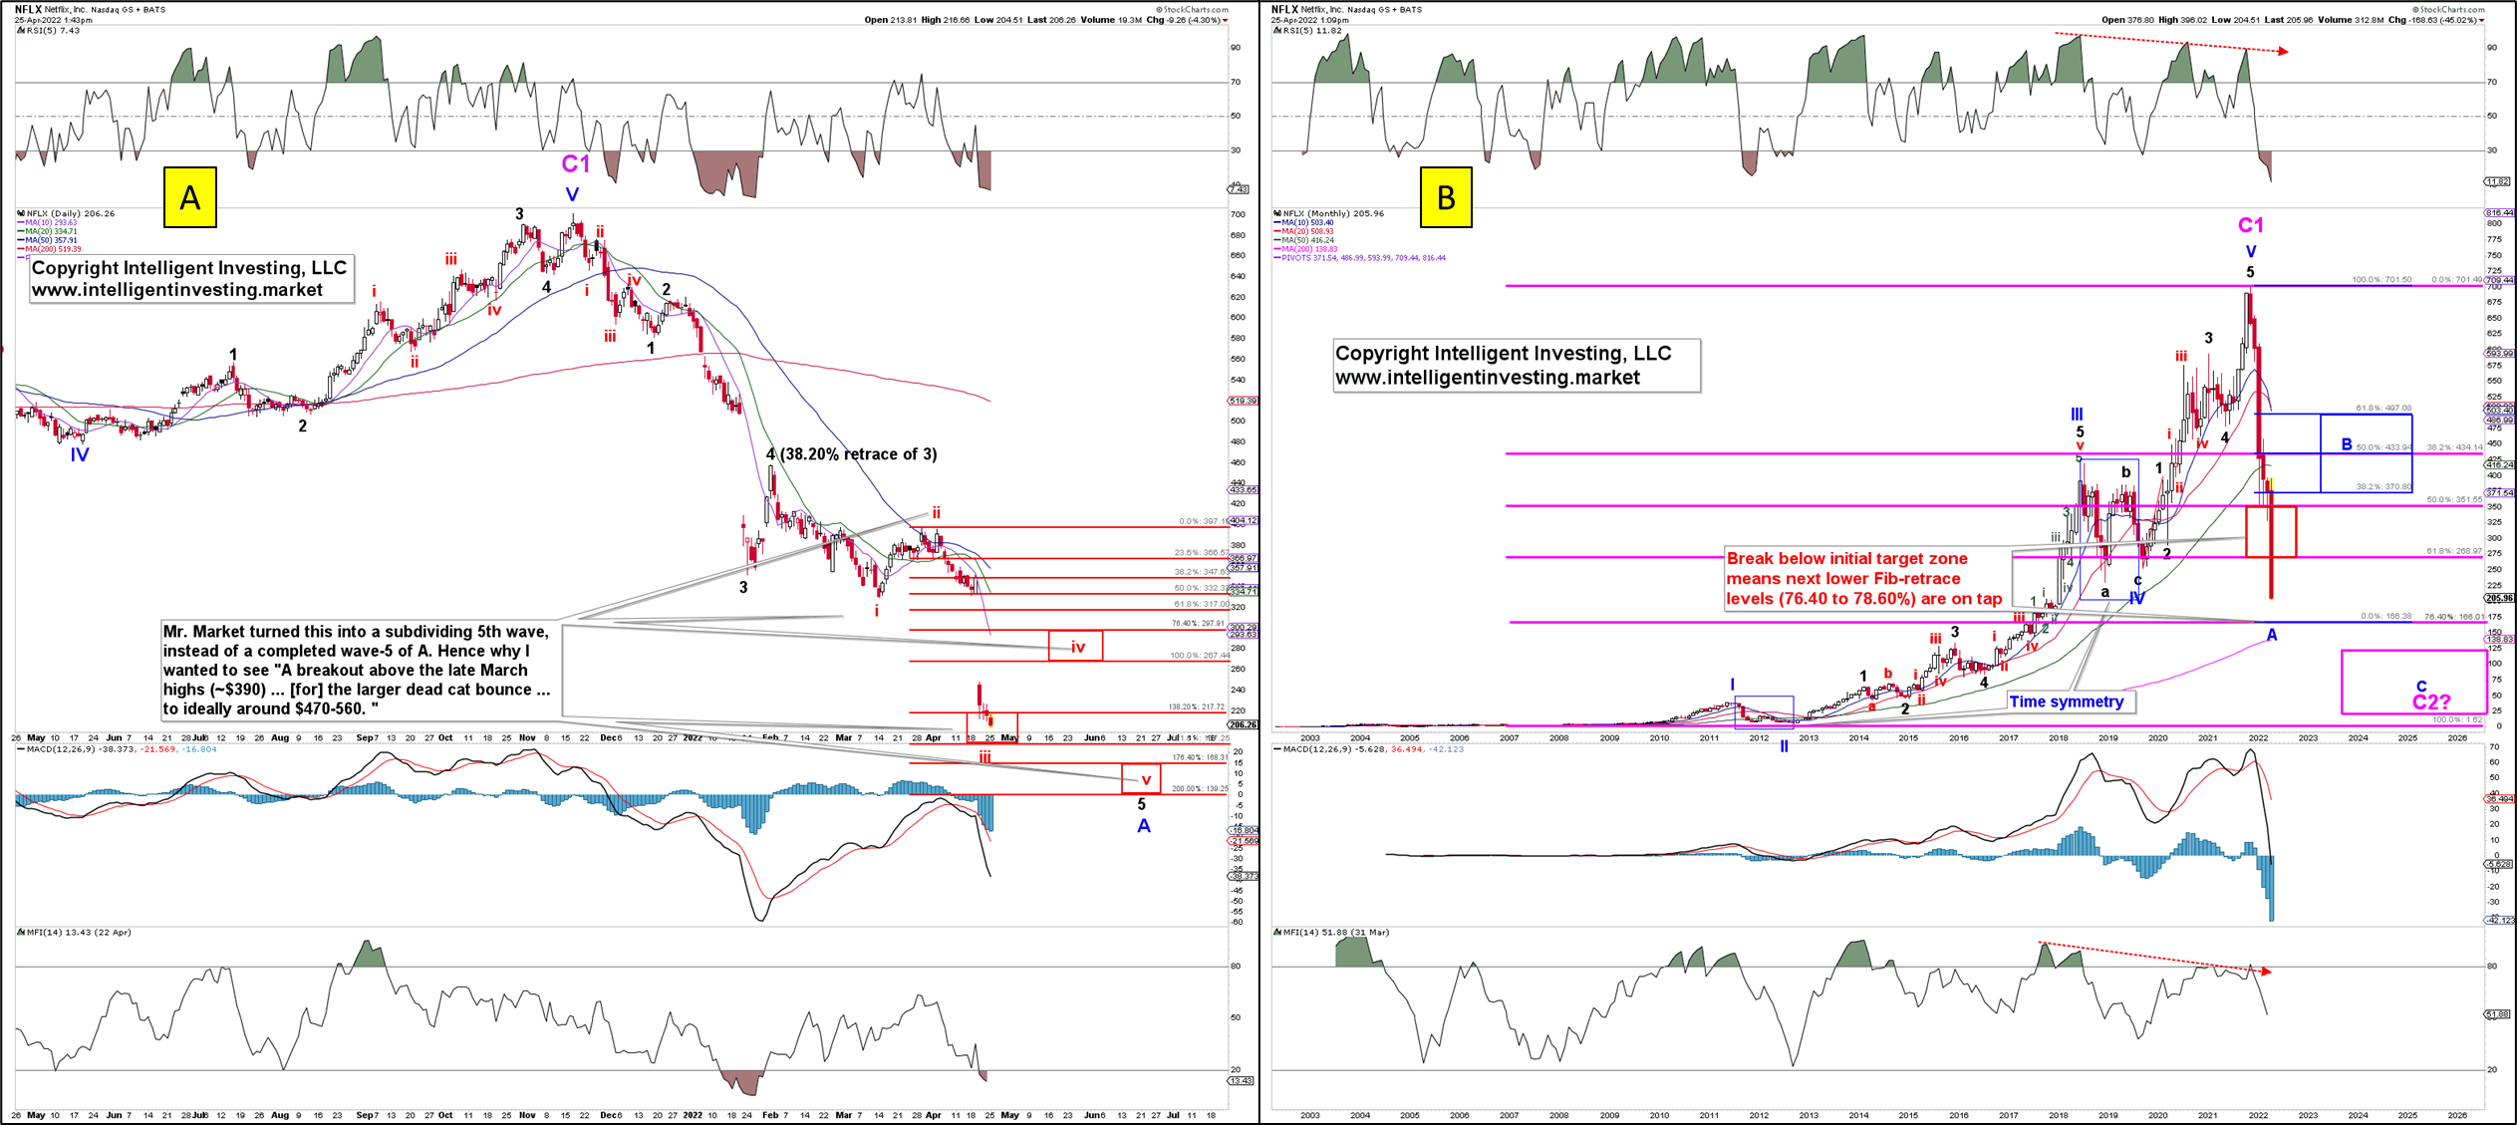Click the StockCharts.com credit in chart A
The height and width of the screenshot is (1125, 2517).
[1192, 9]
